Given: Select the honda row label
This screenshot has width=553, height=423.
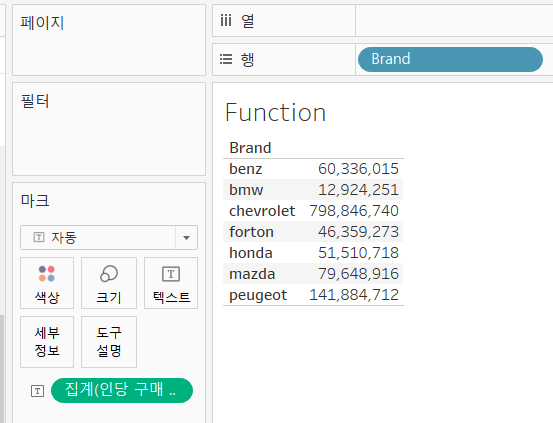Looking at the screenshot, I should pyautogui.click(x=251, y=253).
